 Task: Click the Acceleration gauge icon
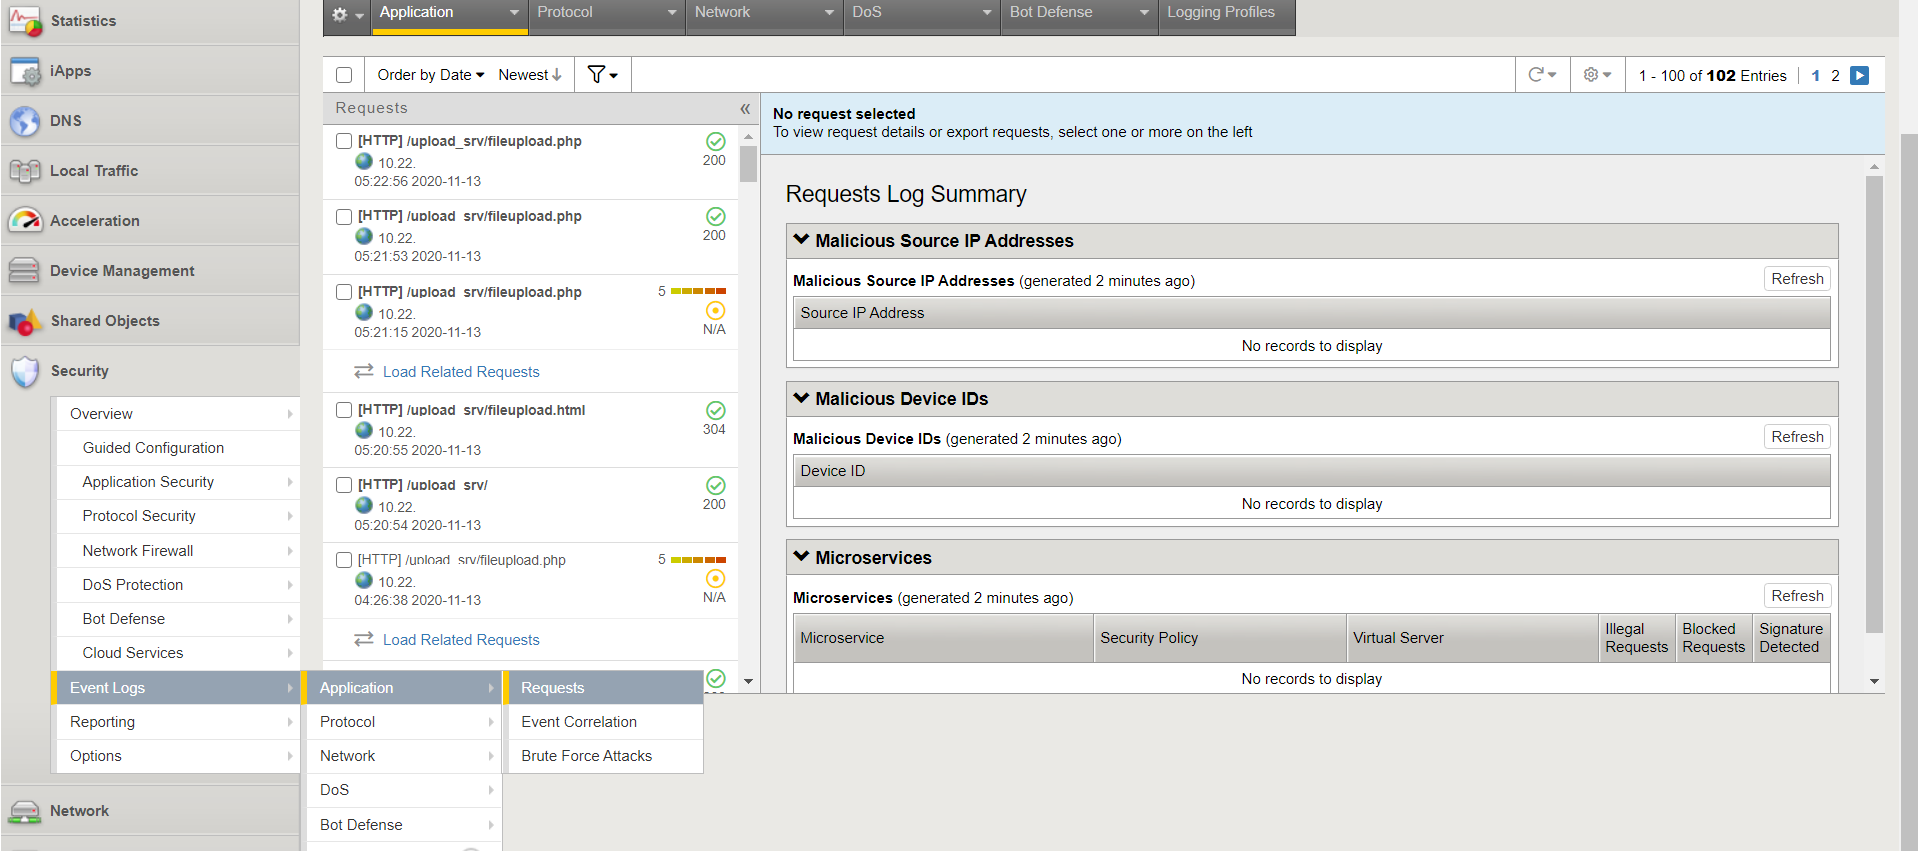click(24, 221)
